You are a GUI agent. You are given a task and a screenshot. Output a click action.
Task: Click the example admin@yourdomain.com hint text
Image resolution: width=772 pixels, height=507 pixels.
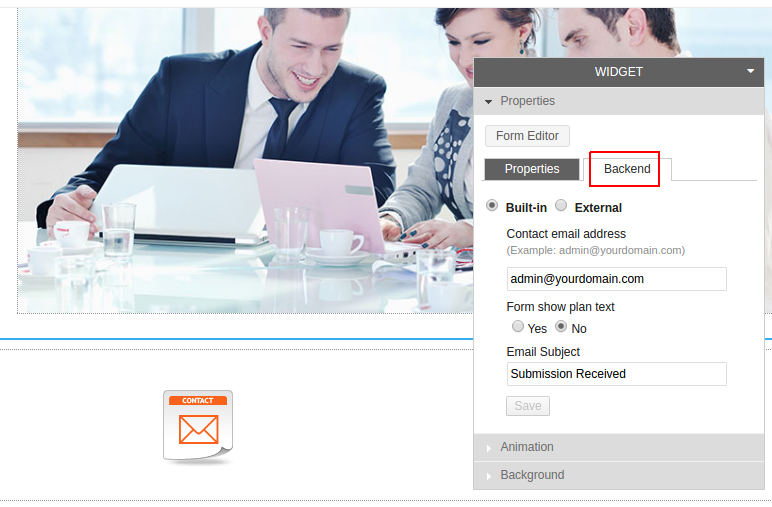click(x=596, y=251)
